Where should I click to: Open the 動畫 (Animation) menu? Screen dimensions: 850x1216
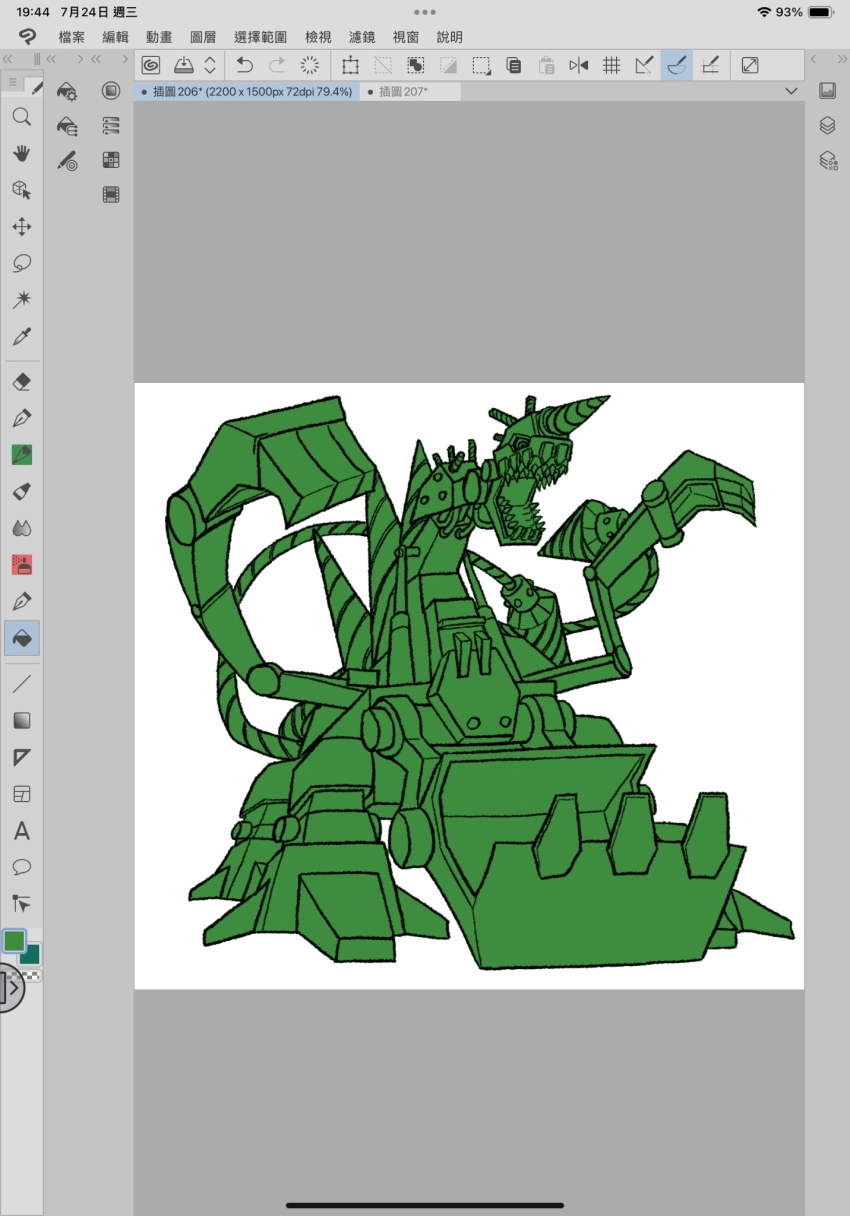point(159,37)
